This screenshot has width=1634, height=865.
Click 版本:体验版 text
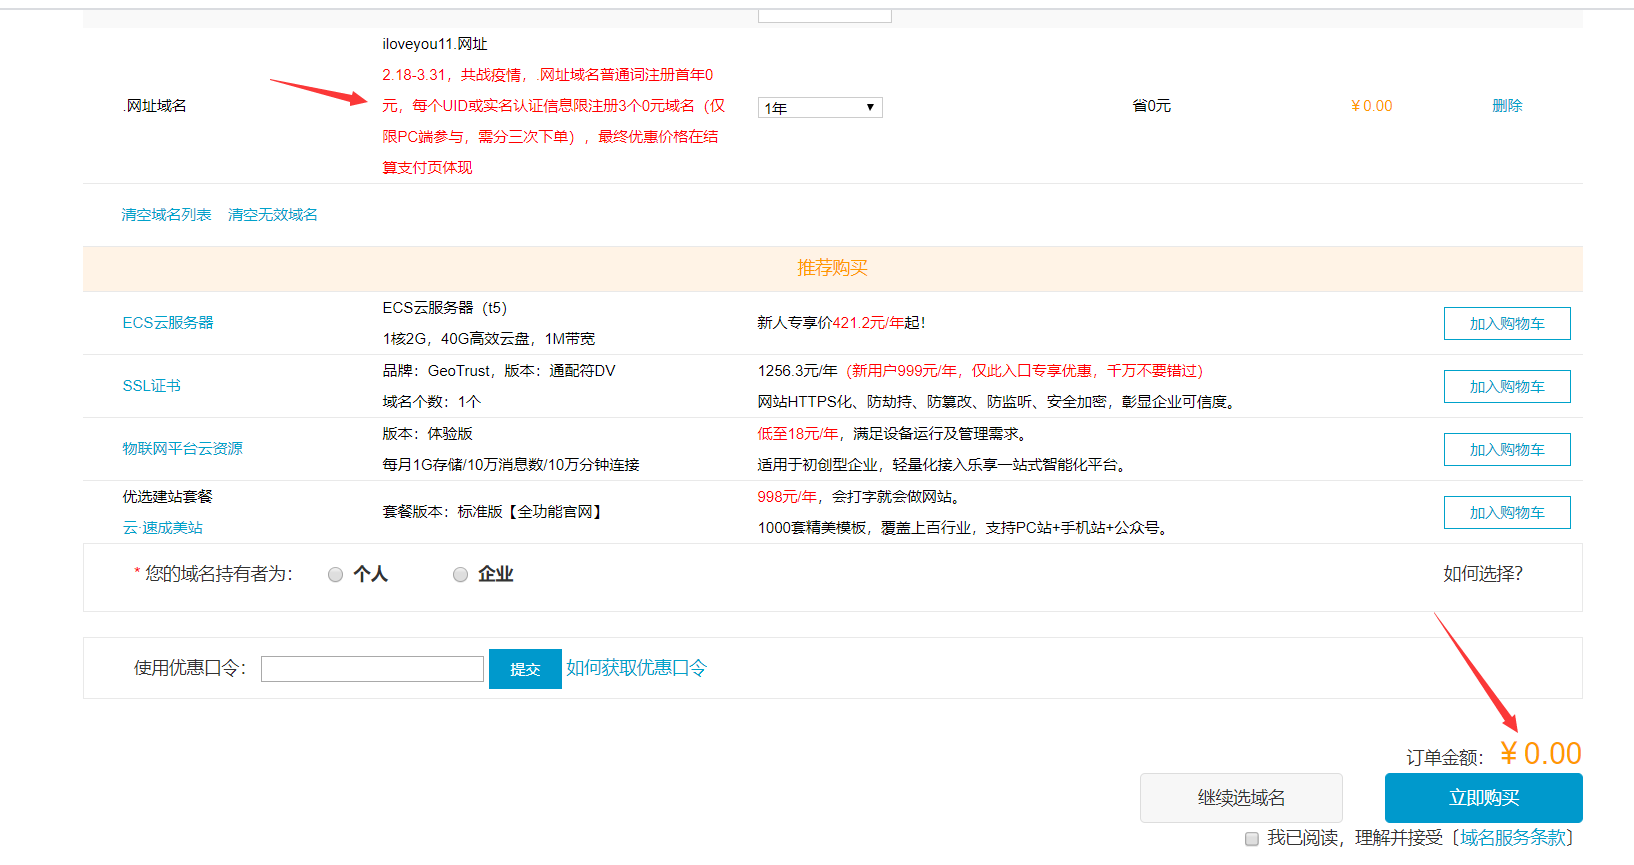[427, 434]
